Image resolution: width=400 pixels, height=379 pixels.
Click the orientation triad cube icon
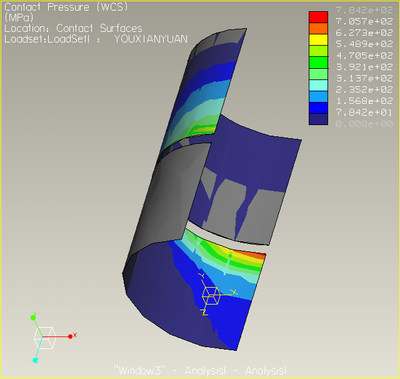[x=44, y=338]
